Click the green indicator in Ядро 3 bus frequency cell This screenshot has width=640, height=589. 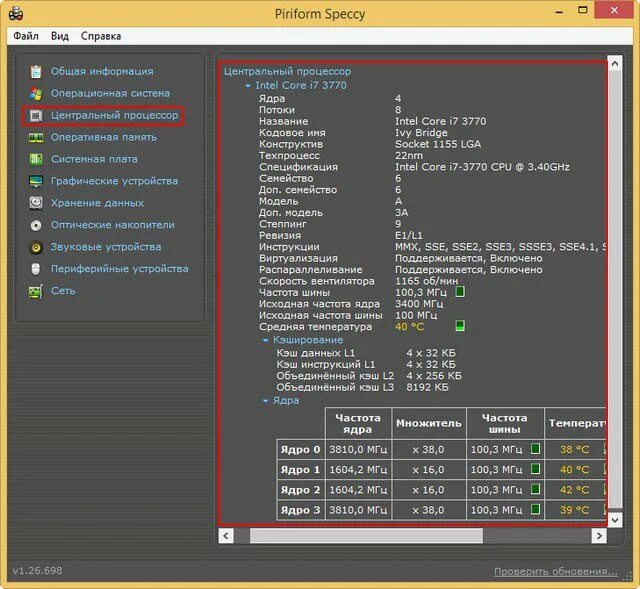point(536,509)
